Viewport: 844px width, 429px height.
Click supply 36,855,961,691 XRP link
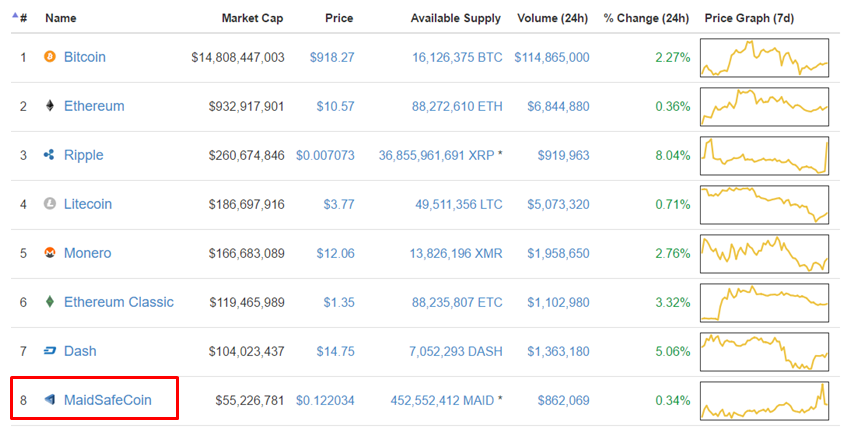[x=437, y=156]
